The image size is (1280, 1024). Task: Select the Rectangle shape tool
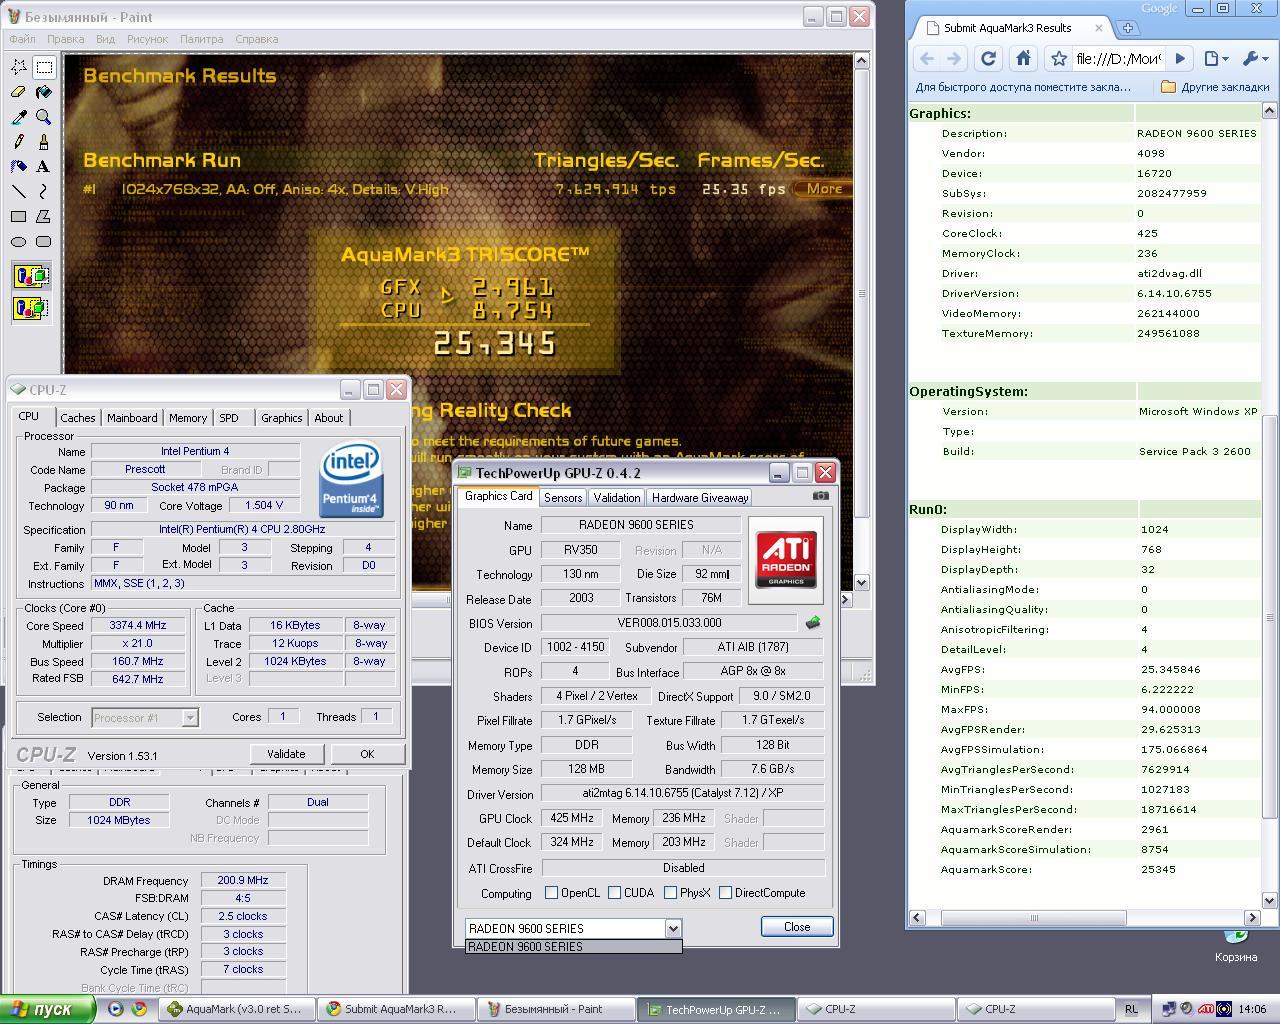[x=19, y=216]
